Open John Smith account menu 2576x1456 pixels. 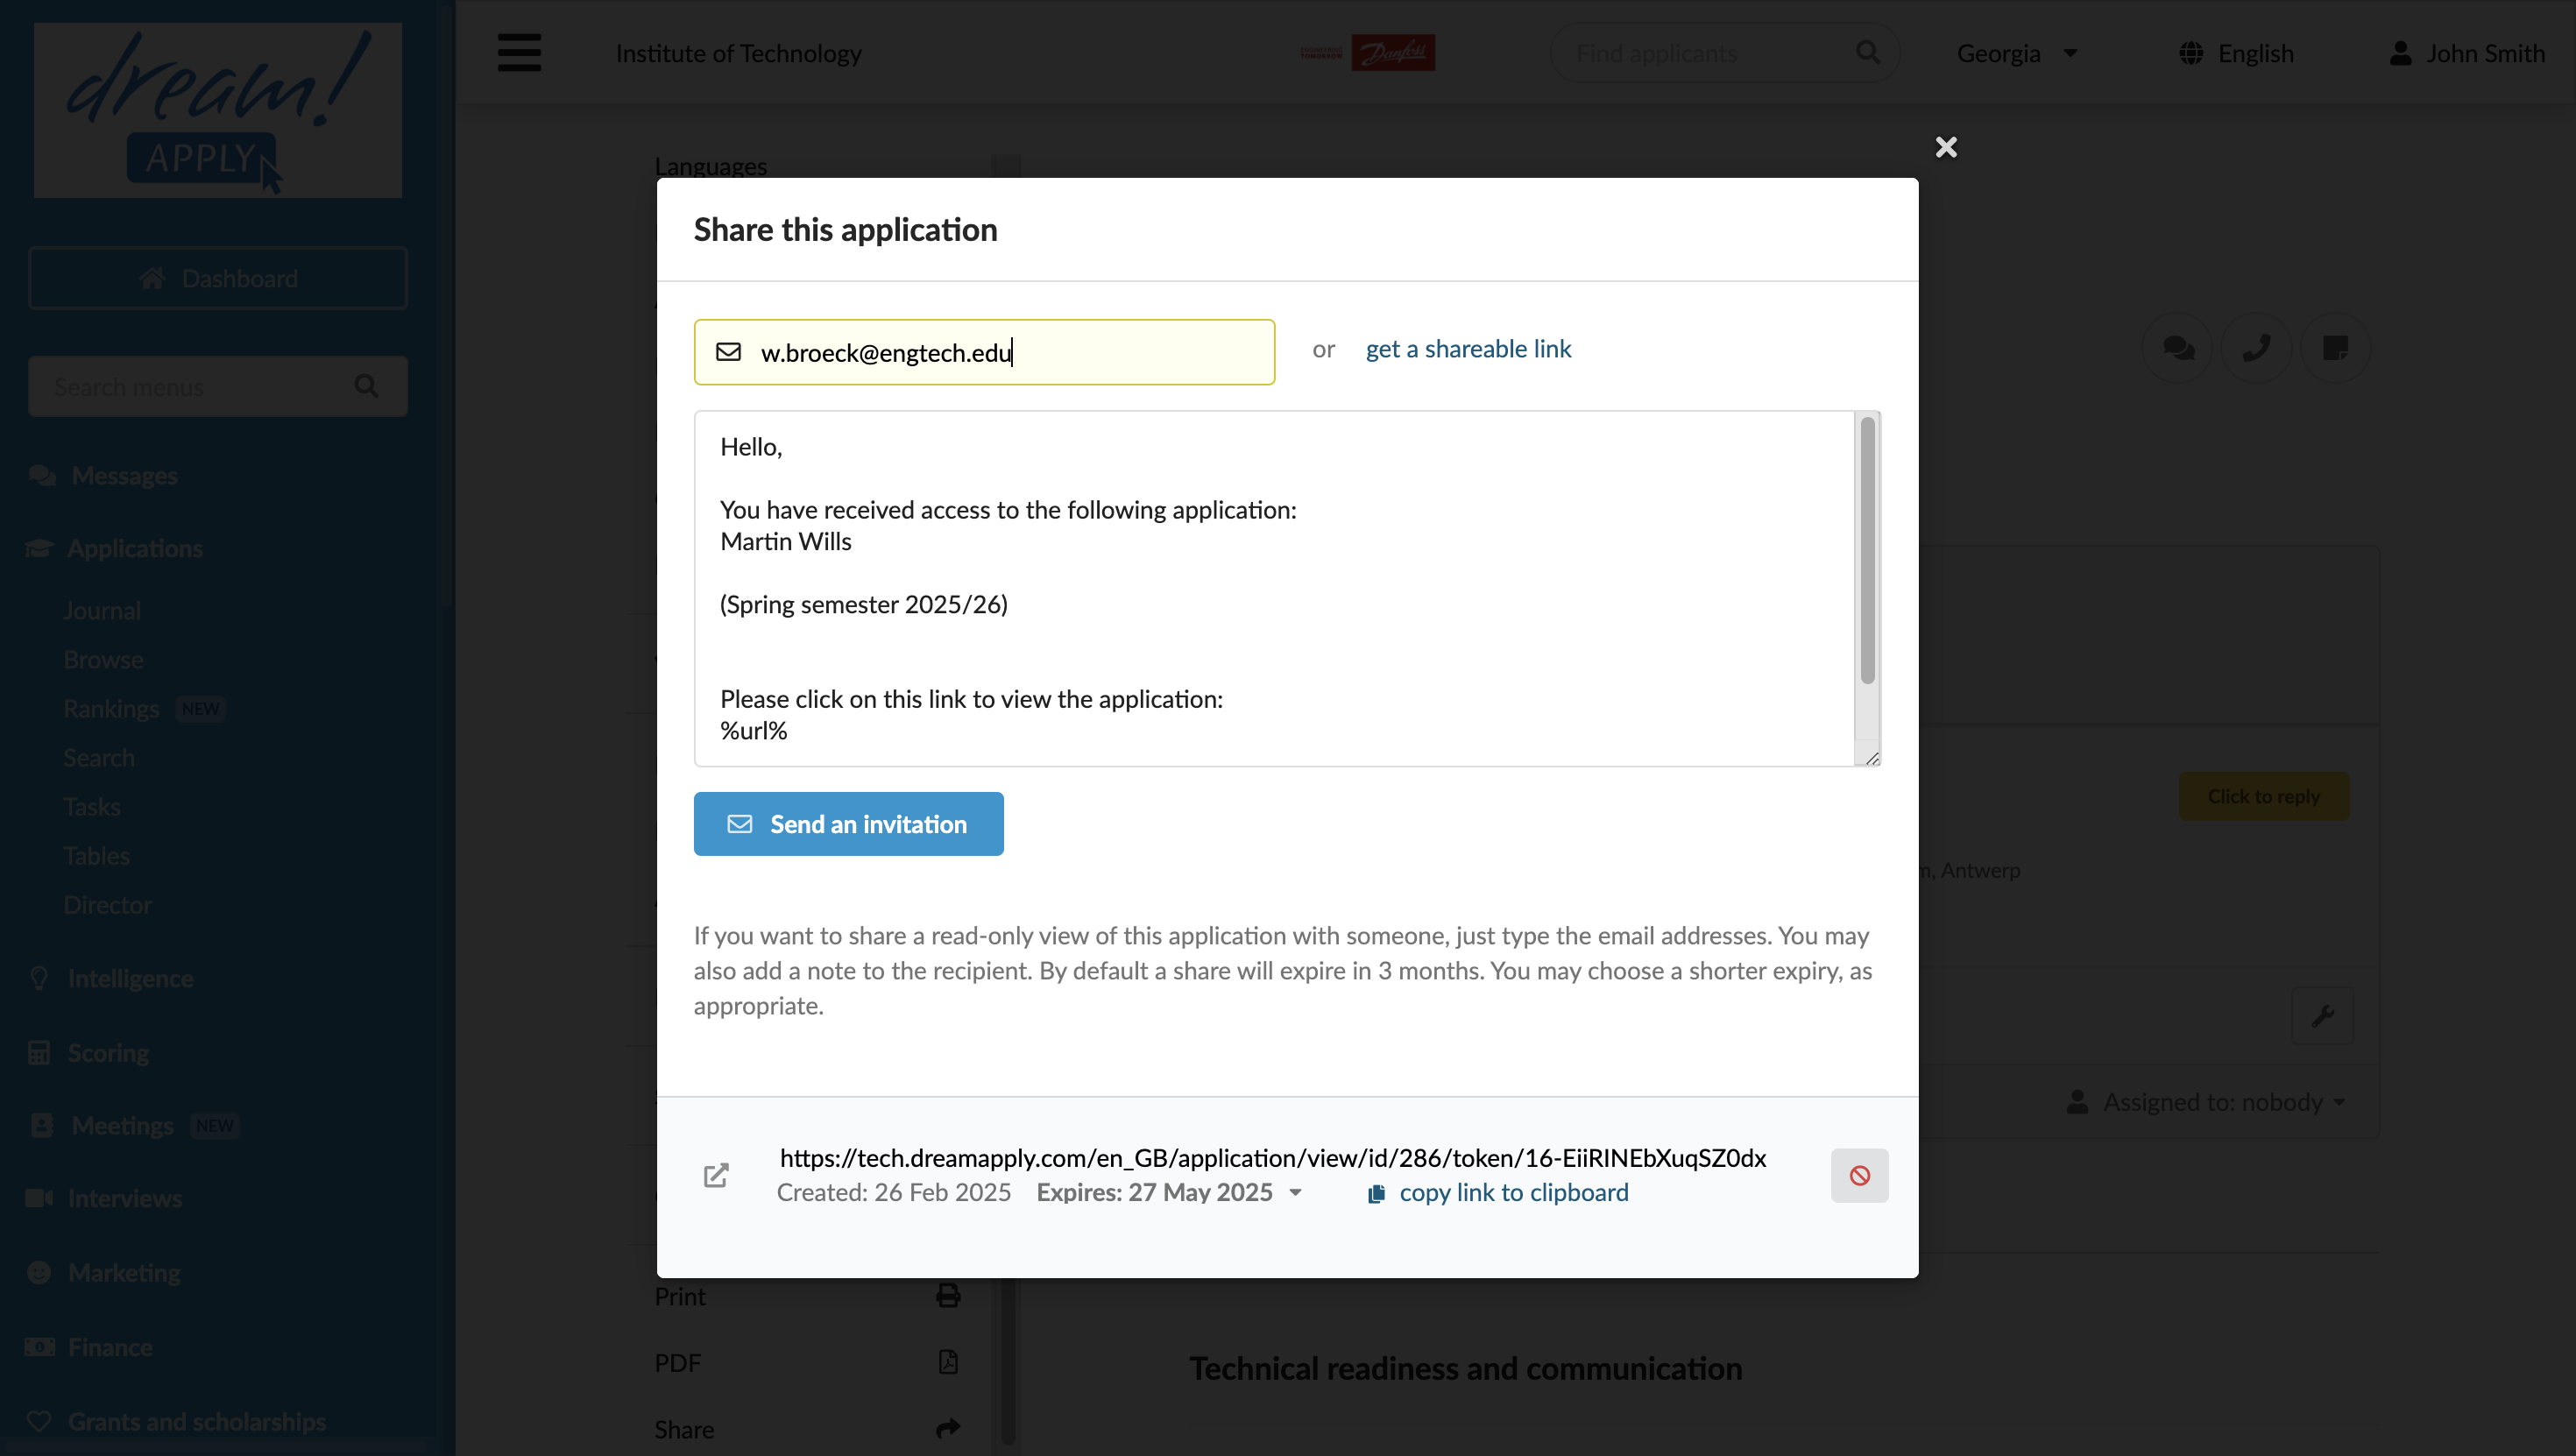tap(2467, 53)
